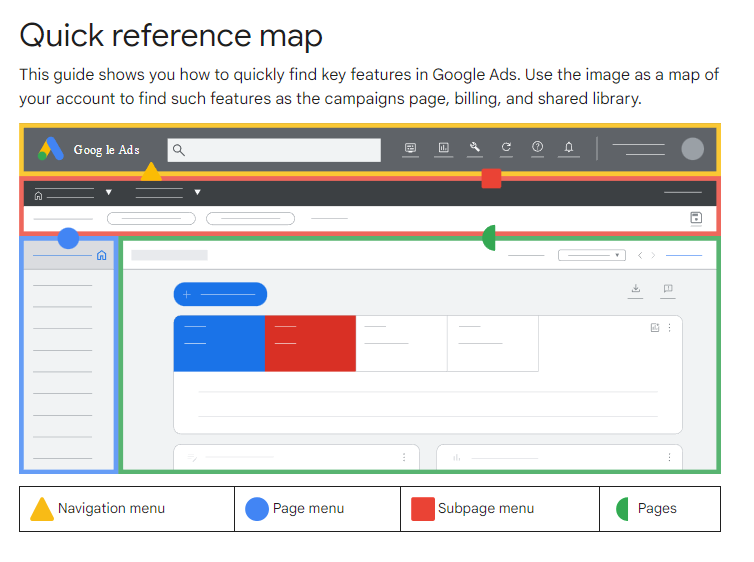Click the first pill-shaped filter button
Screen dimensions: 754x562
coord(151,219)
